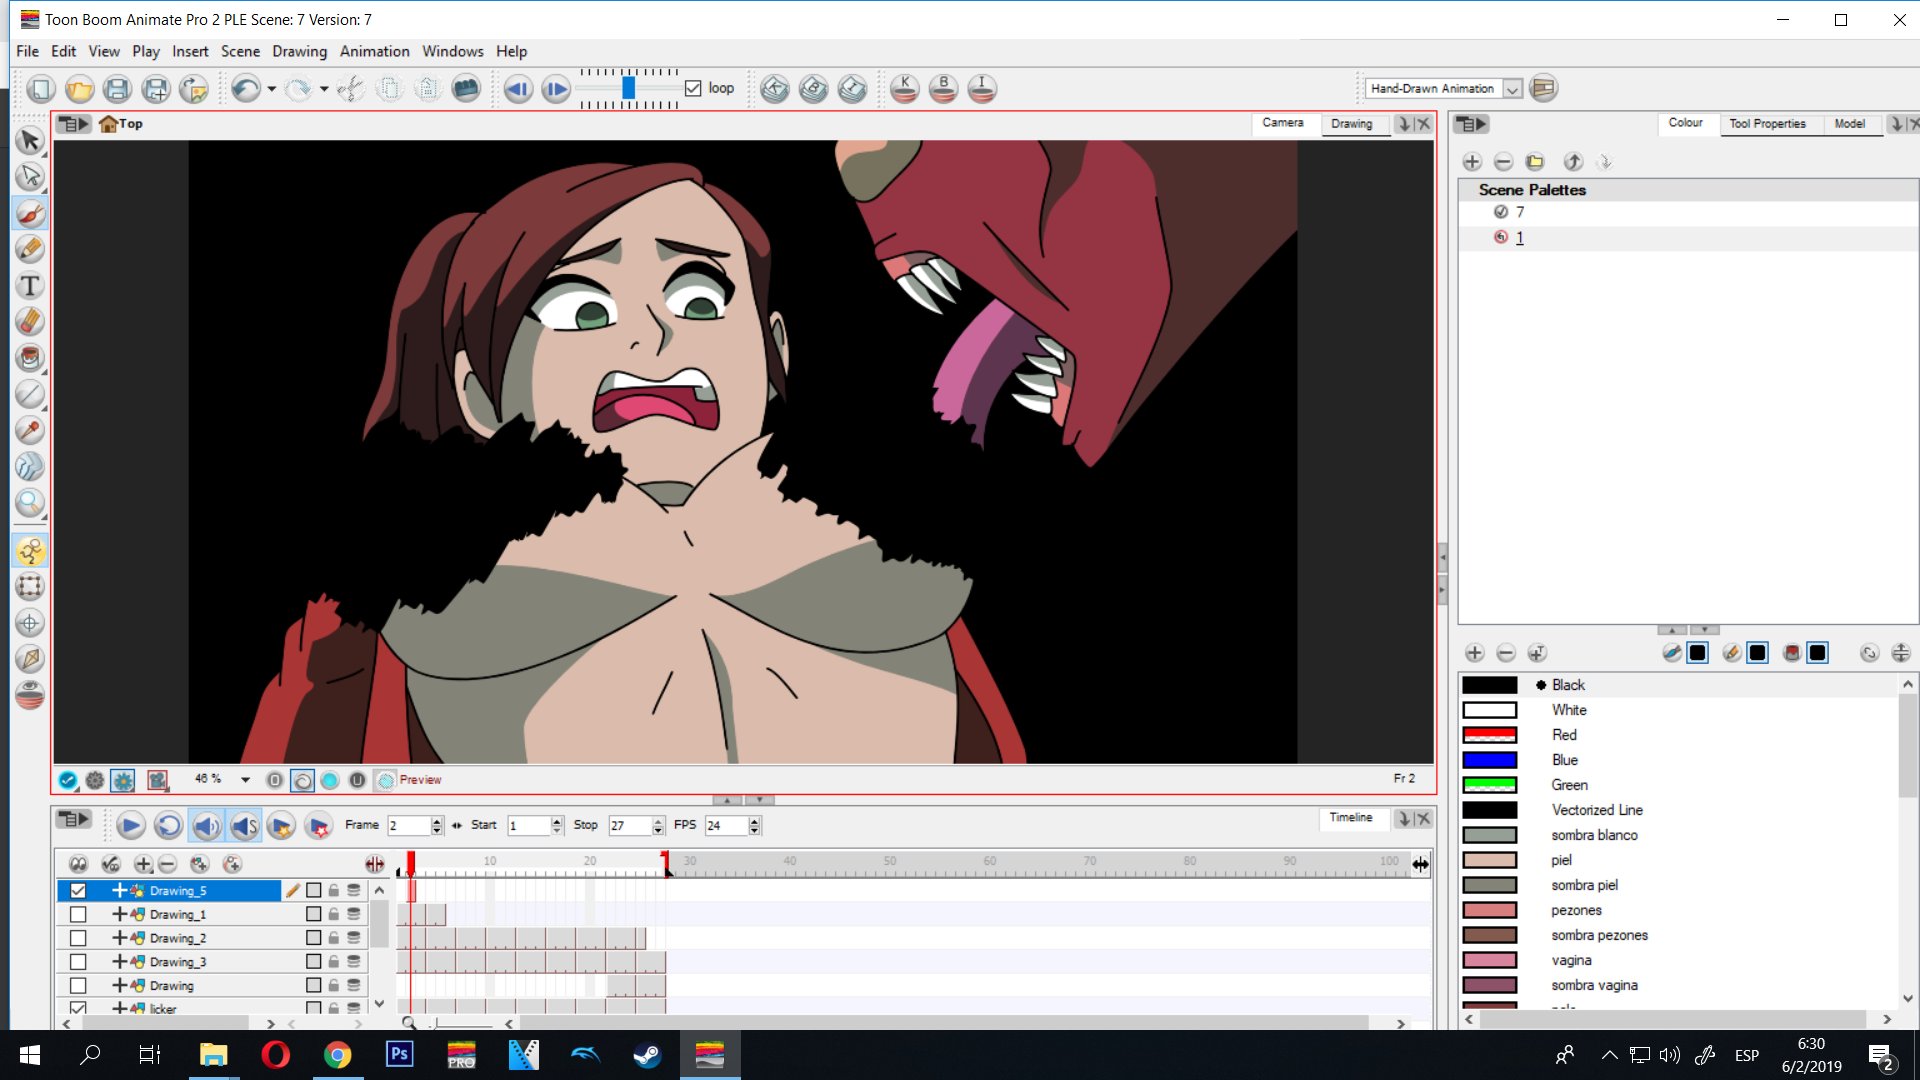
Task: Expand the Drawing_5 layer parameters
Action: [x=119, y=891]
